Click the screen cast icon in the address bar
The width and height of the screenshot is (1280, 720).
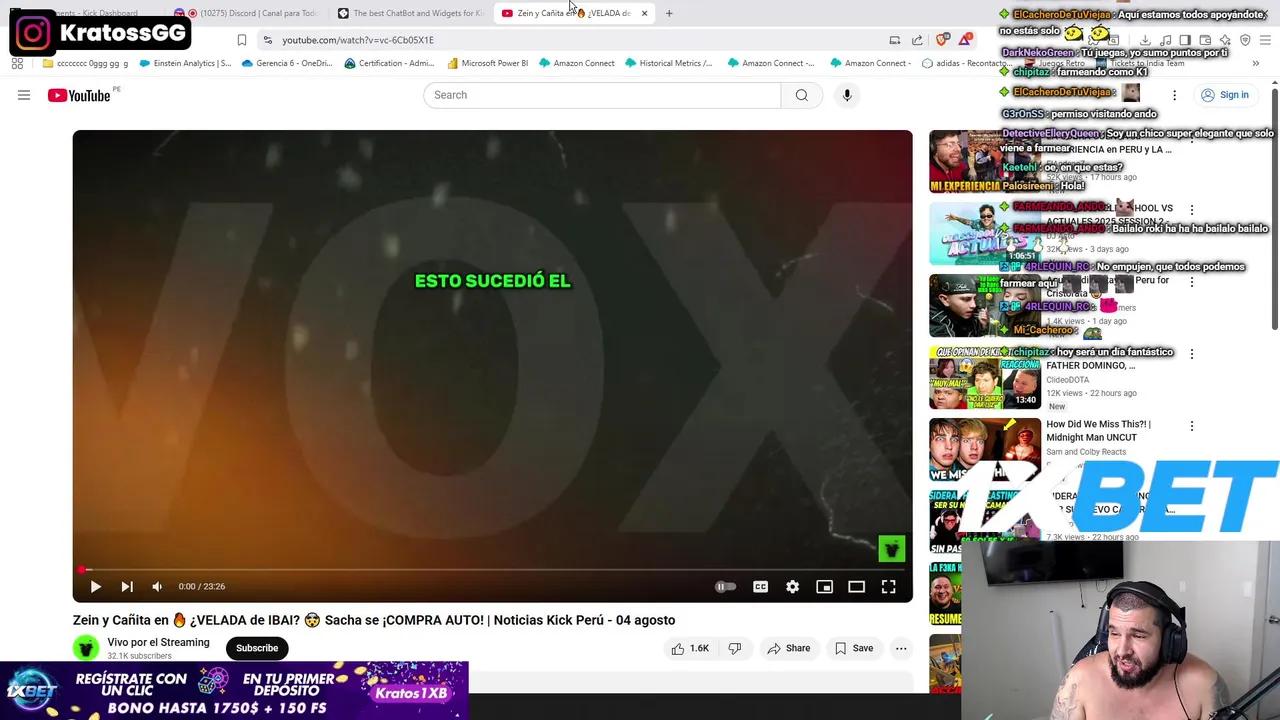[x=894, y=40]
